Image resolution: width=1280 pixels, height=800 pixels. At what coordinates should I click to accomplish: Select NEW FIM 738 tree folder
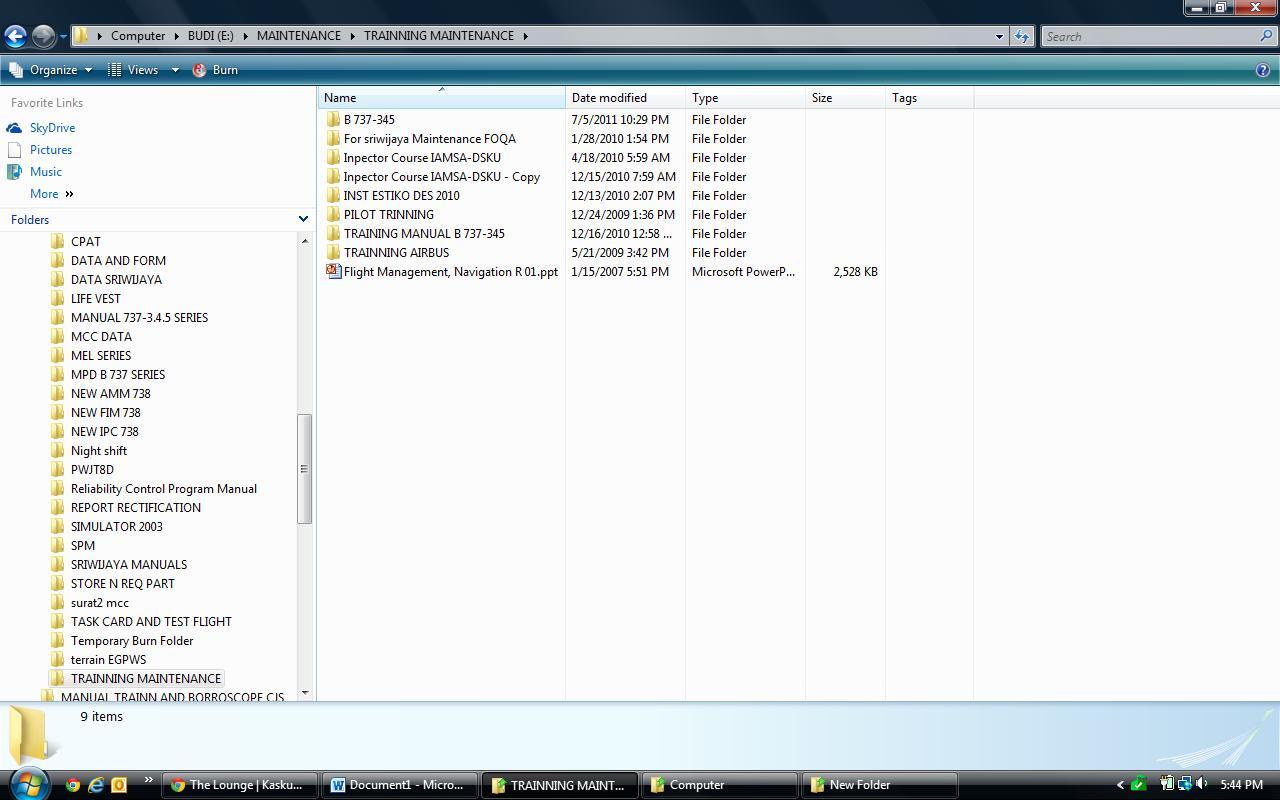pos(105,413)
